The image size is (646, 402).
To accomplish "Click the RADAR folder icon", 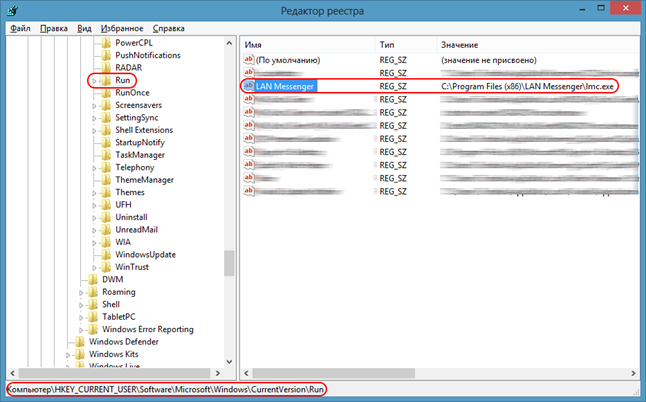I will tap(106, 68).
